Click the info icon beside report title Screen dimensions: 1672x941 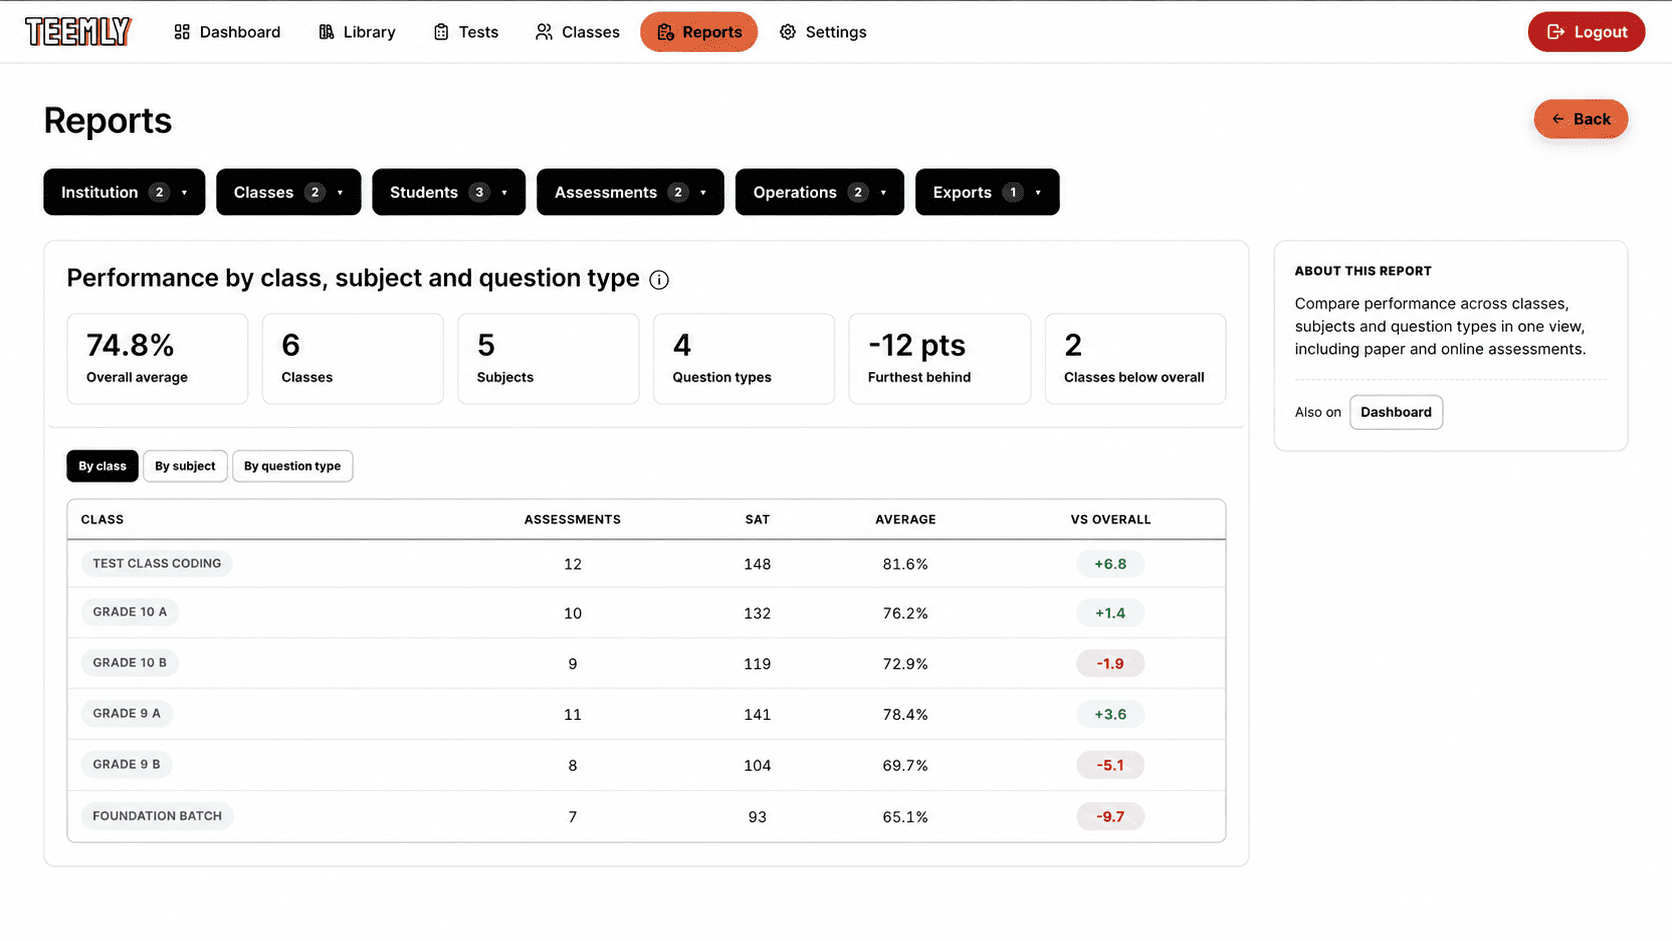659,280
